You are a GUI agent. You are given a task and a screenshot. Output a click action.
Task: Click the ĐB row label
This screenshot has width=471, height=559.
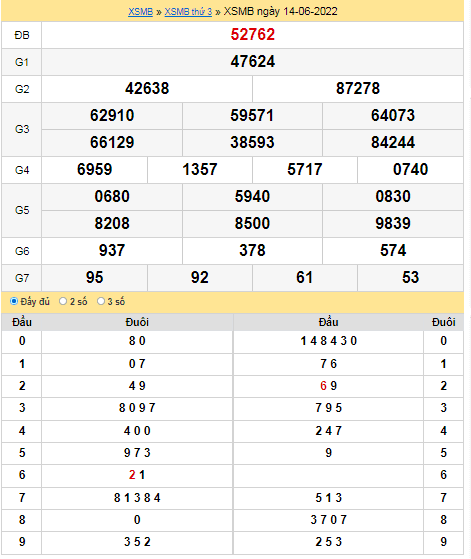(x=22, y=35)
